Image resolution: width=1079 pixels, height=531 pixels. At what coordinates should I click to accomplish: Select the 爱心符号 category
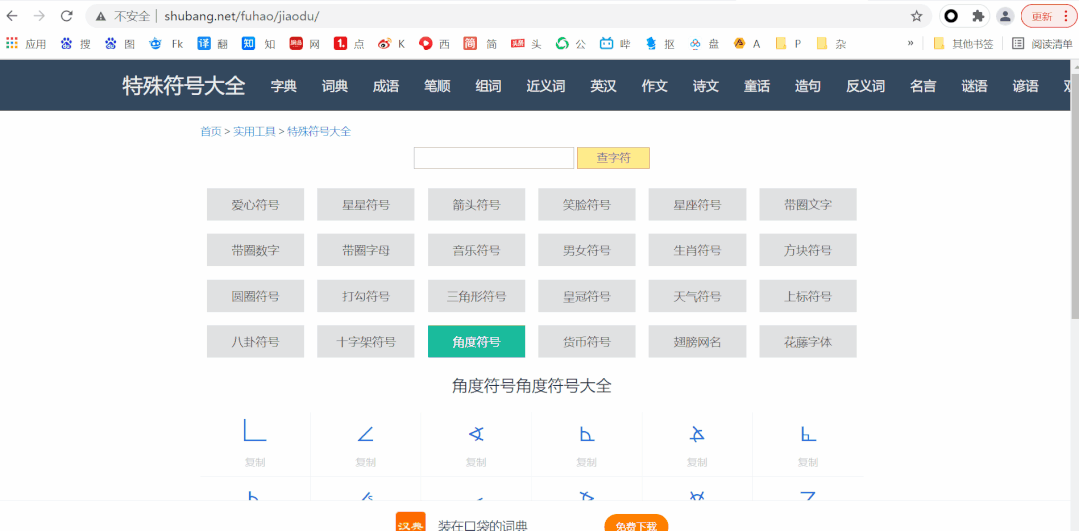pos(255,204)
